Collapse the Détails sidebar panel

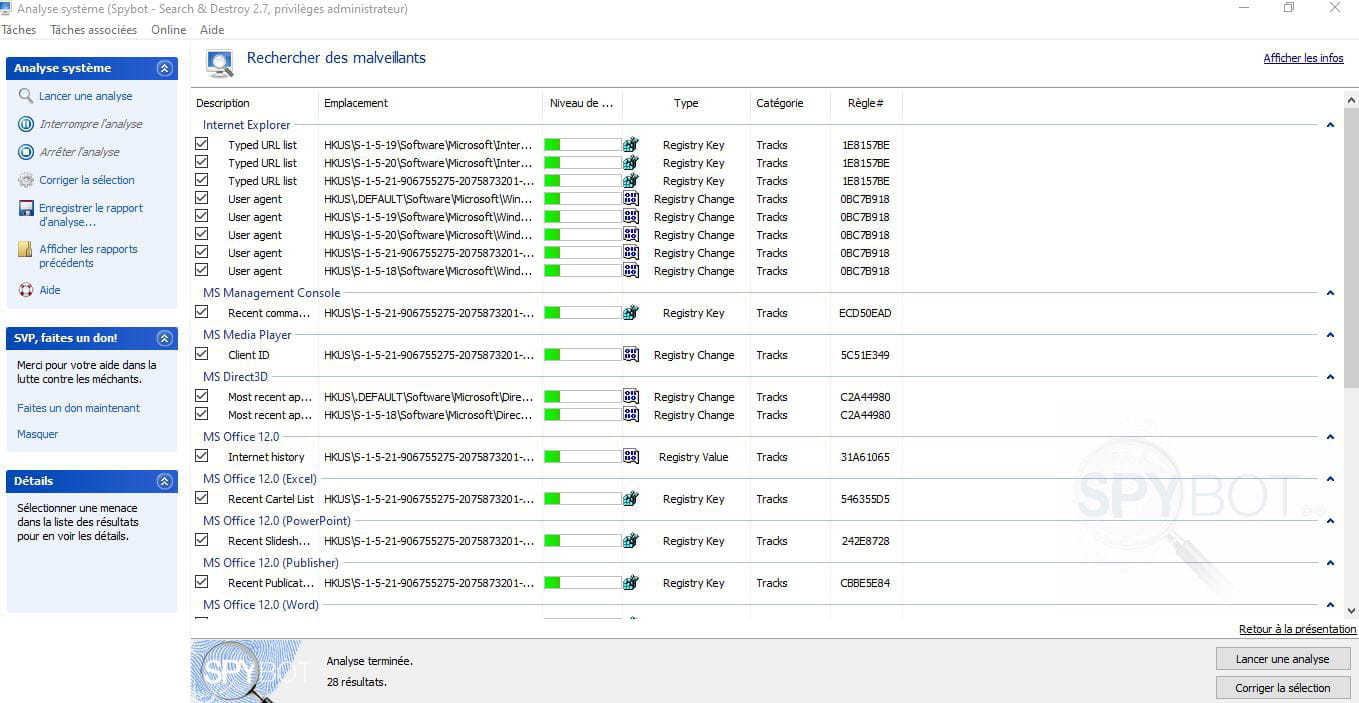pos(165,481)
